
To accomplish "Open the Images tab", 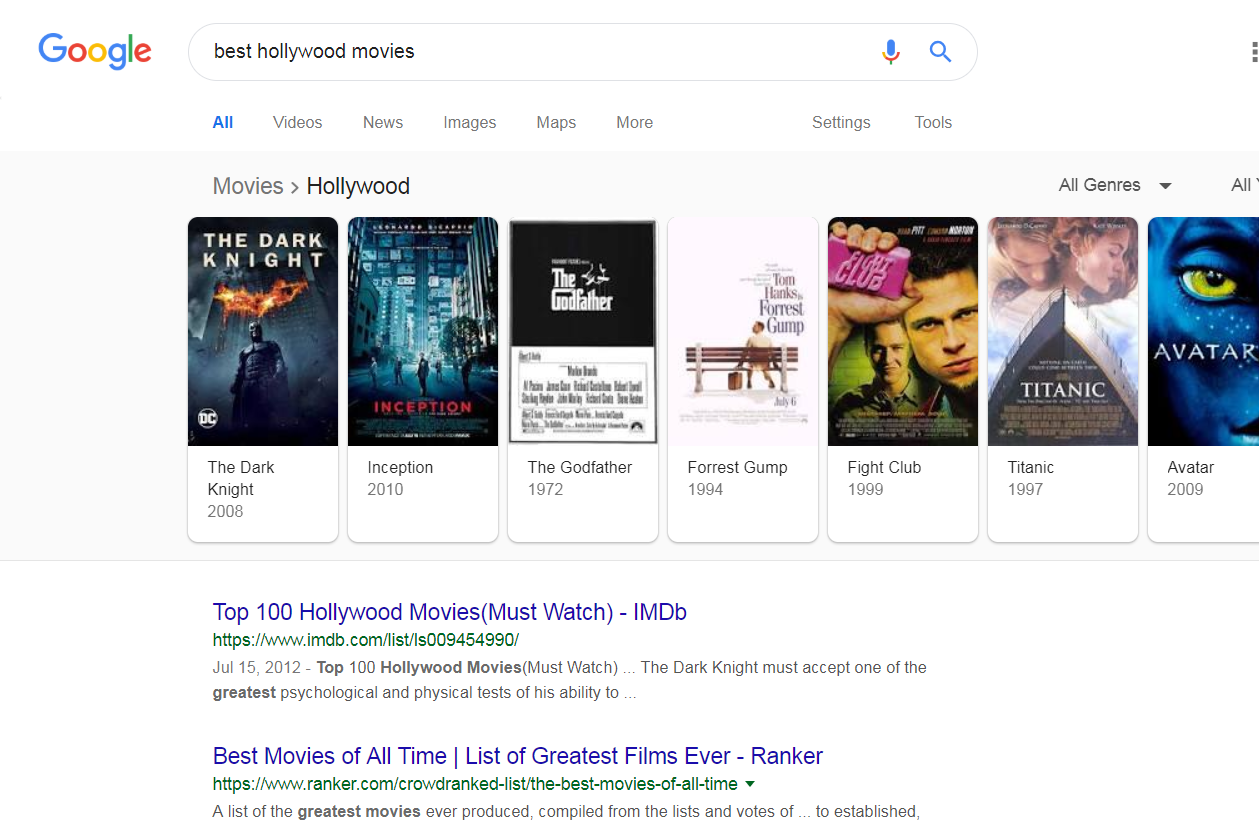I will (x=470, y=123).
